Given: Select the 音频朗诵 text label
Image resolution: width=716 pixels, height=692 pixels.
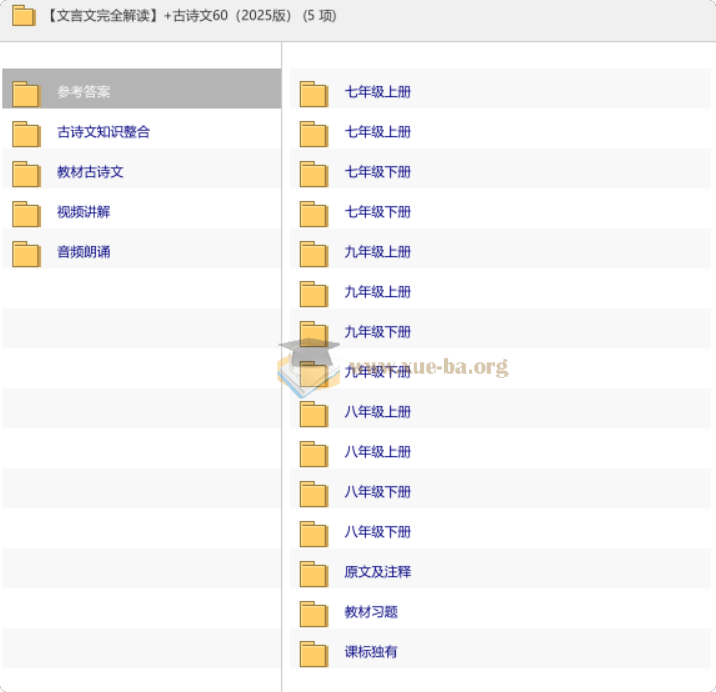Looking at the screenshot, I should 84,252.
